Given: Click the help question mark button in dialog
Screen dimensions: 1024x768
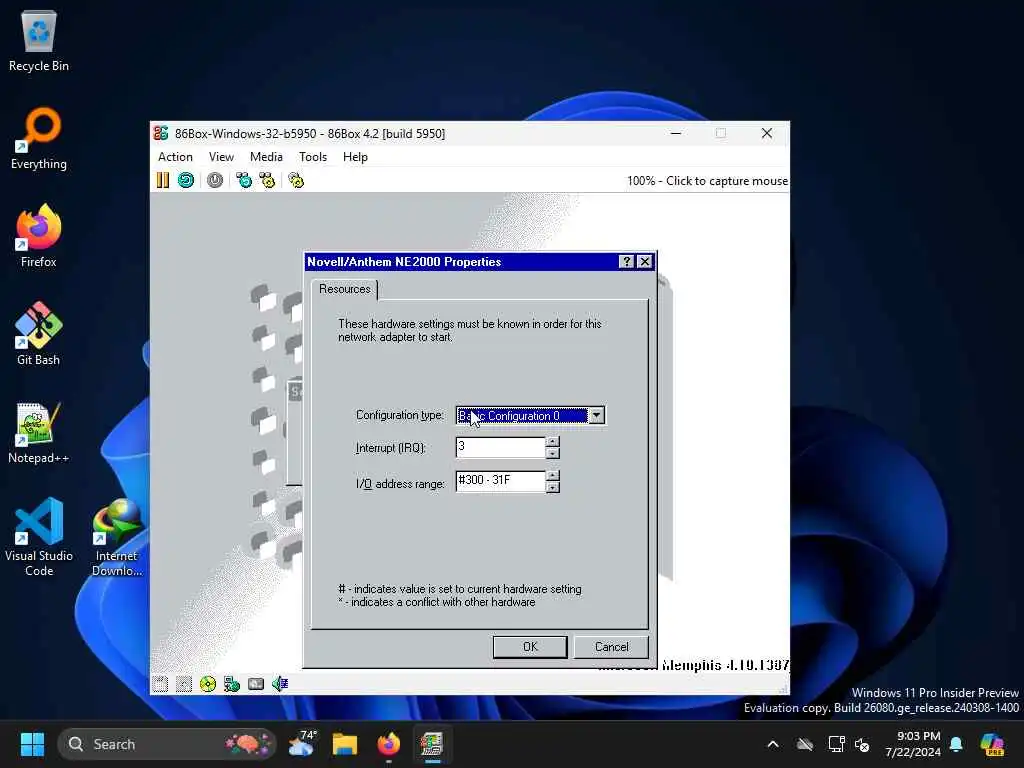Looking at the screenshot, I should (626, 262).
